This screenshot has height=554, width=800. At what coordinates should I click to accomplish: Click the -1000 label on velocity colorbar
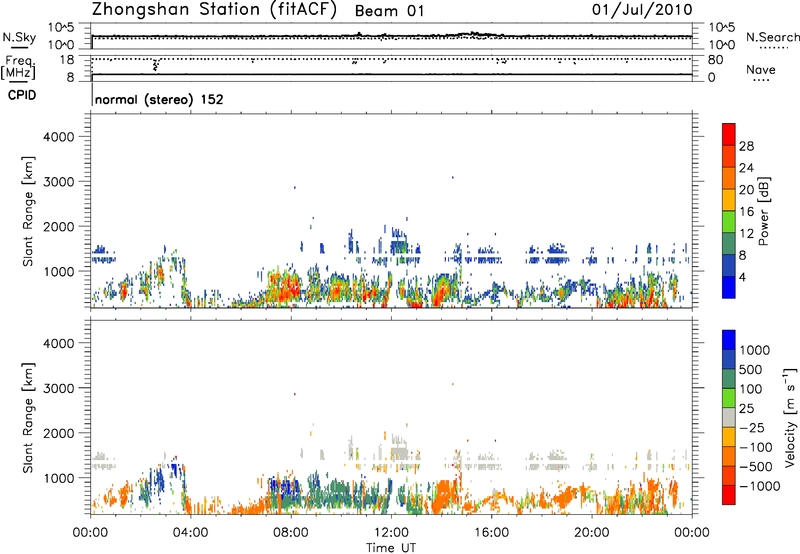pyautogui.click(x=759, y=486)
